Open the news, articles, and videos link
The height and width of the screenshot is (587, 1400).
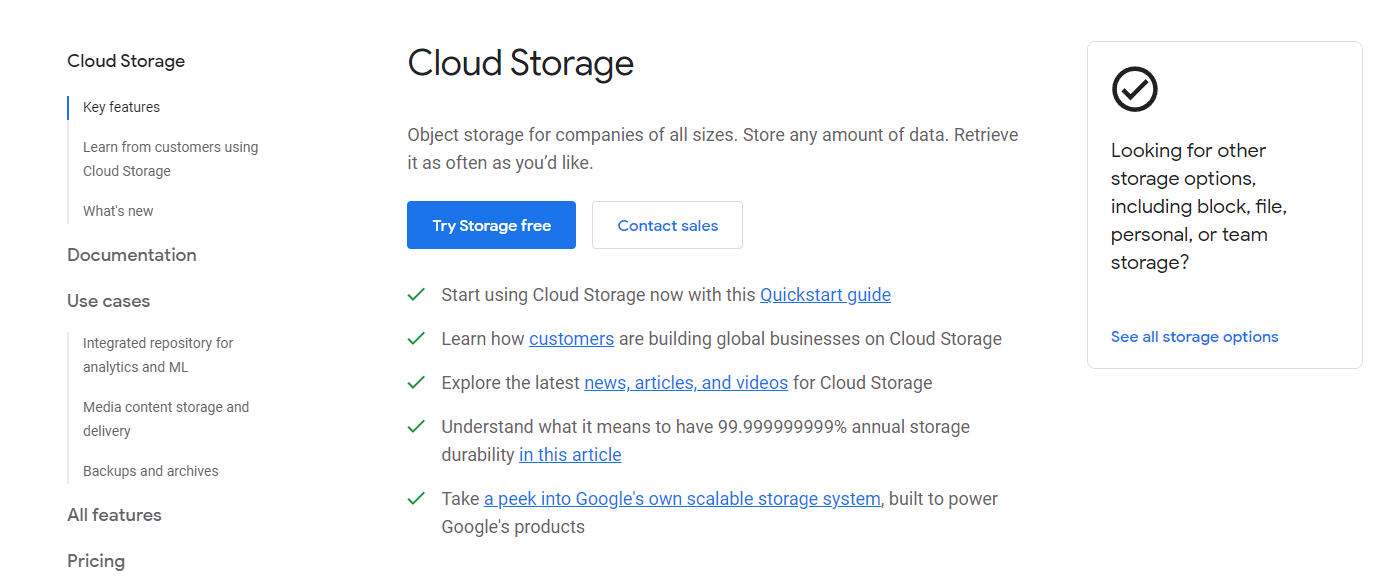[x=685, y=382]
